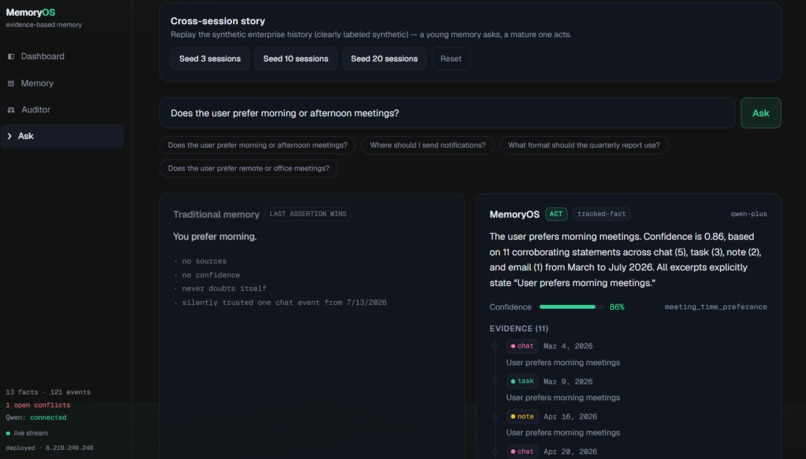Seed 10 sessions of history
The height and width of the screenshot is (459, 806).
296,59
